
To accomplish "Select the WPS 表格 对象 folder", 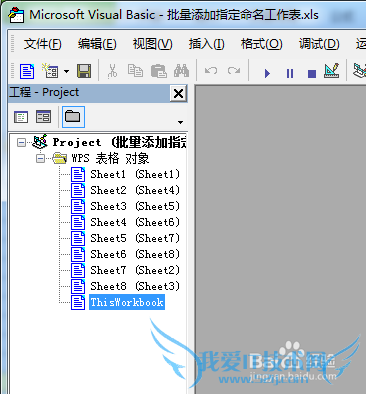I will [110, 158].
